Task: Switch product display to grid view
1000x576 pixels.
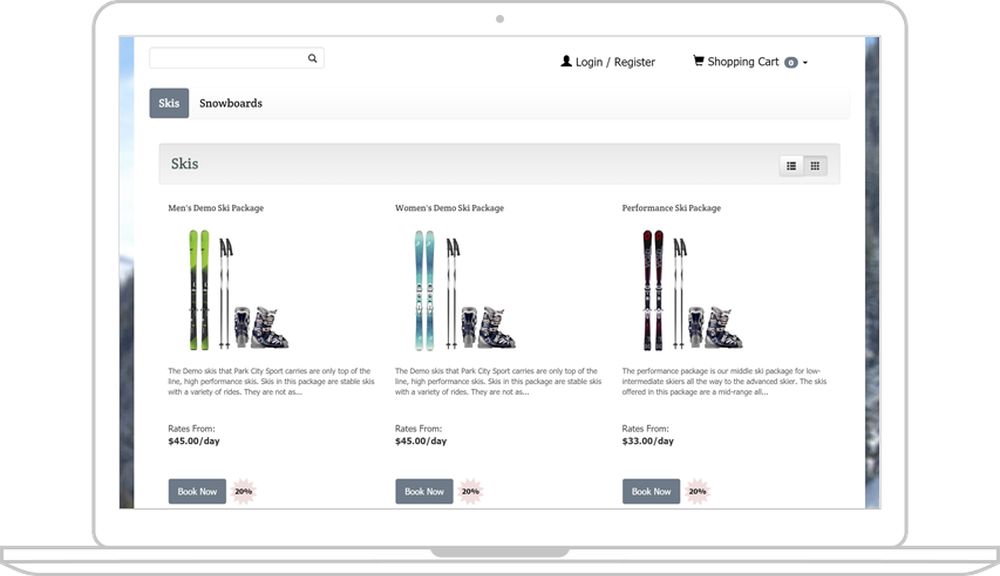Action: point(815,165)
